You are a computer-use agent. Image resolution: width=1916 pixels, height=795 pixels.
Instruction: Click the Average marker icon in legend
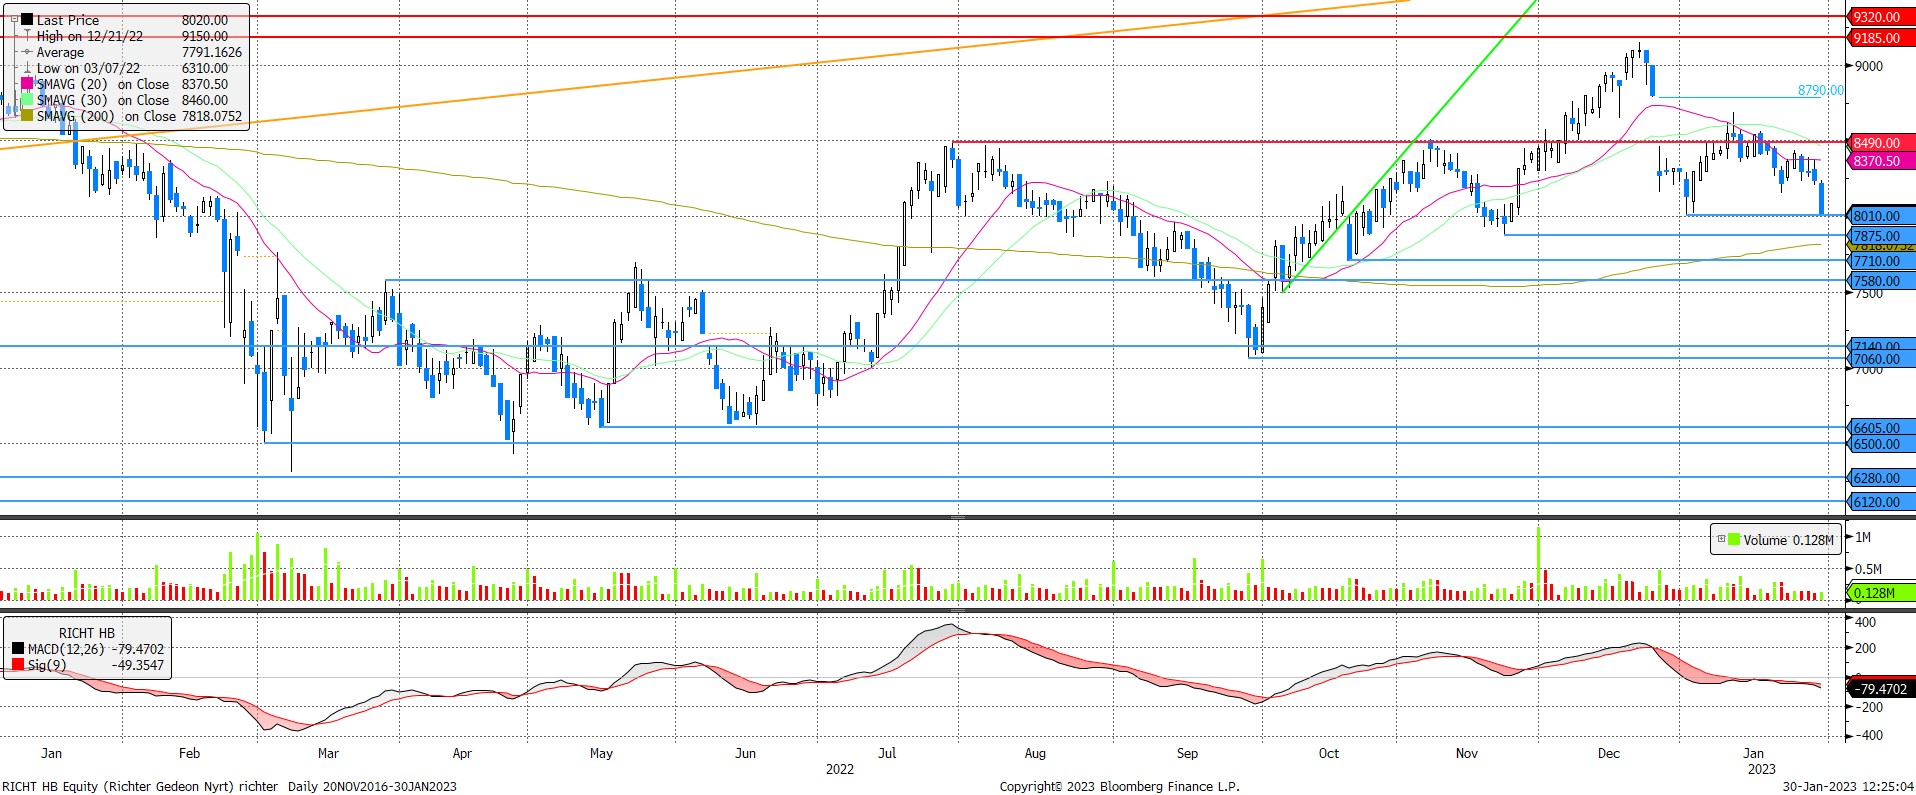[27, 52]
